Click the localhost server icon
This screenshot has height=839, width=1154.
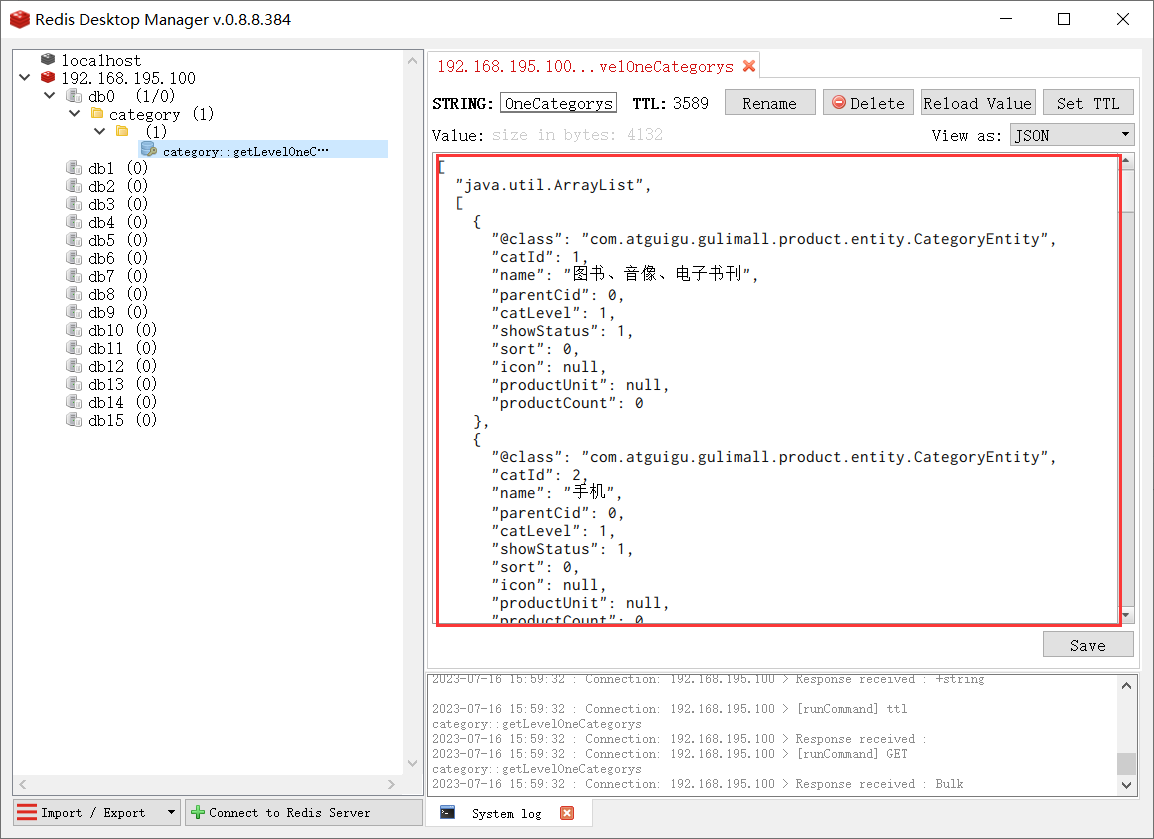48,60
